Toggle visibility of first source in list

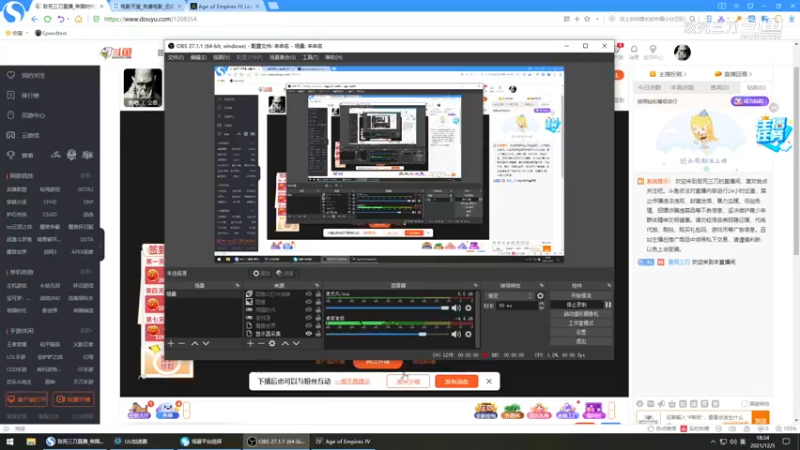click(x=309, y=294)
